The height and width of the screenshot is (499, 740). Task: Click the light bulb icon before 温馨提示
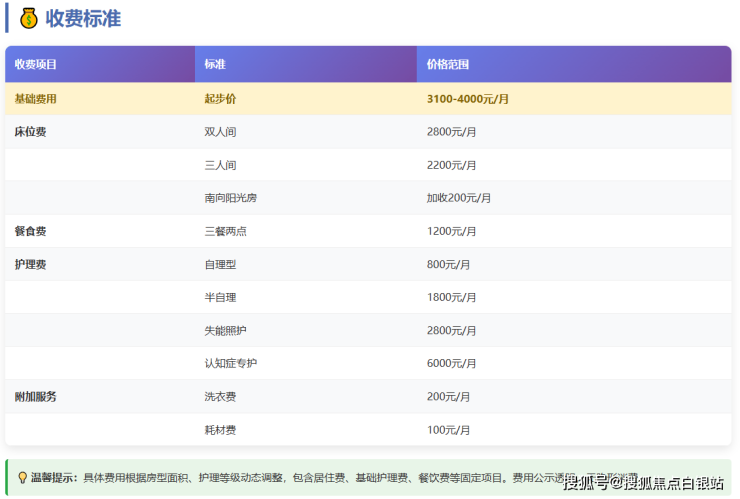point(22,478)
